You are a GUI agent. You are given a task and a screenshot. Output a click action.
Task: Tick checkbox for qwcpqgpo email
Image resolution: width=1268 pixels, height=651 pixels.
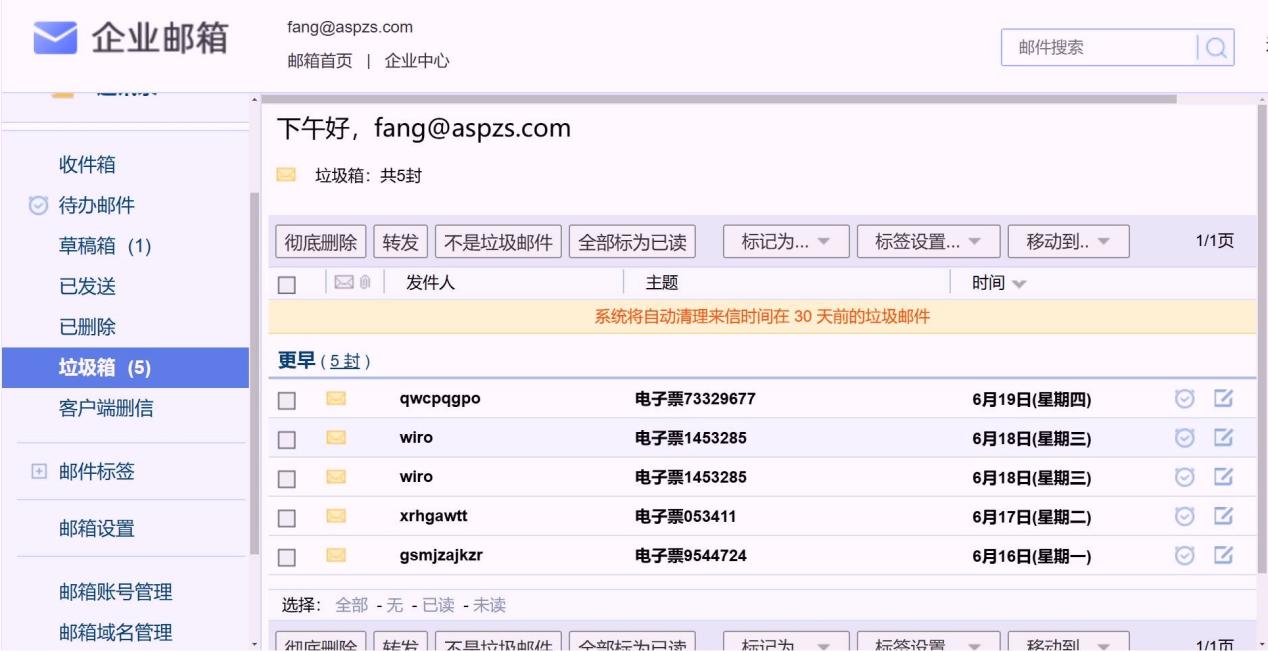(x=287, y=401)
